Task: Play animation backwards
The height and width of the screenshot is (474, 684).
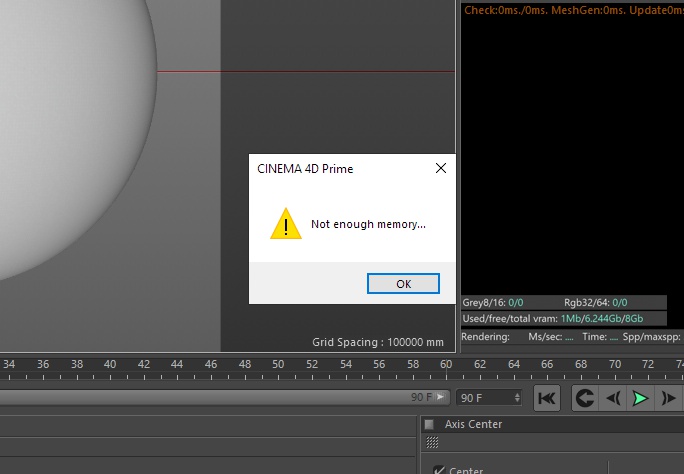Action: tap(613, 398)
